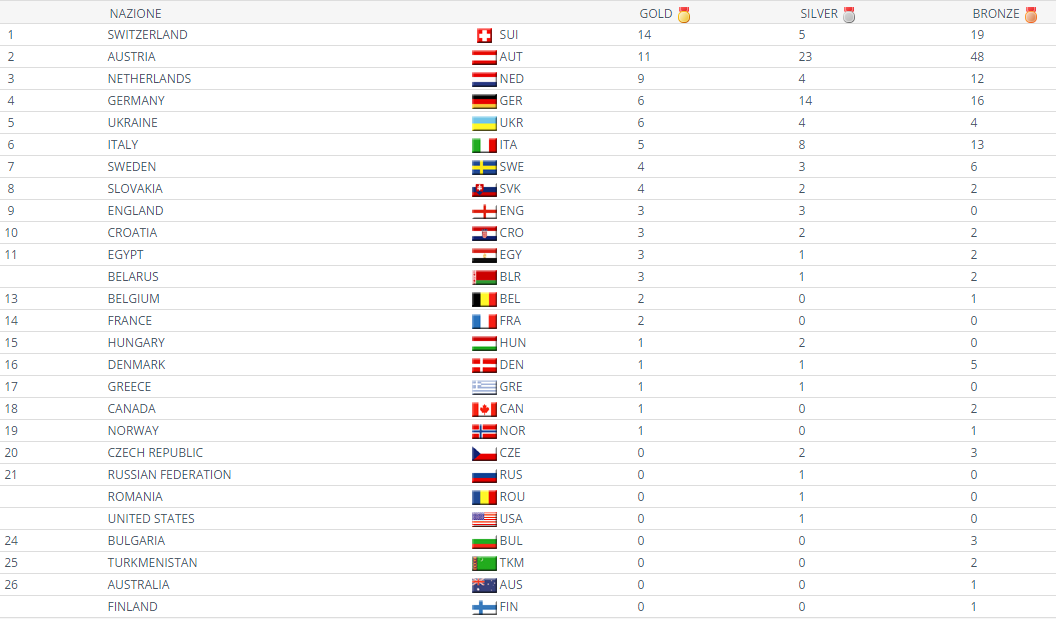The width and height of the screenshot is (1056, 619).
Task: Click the United States flag icon
Action: (484, 519)
